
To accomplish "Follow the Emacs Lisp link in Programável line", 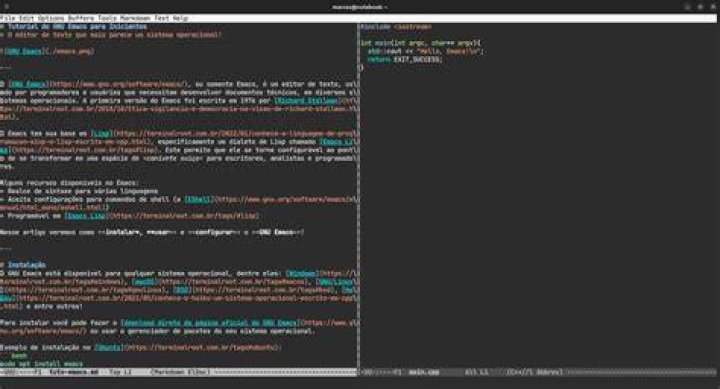I will coord(86,216).
